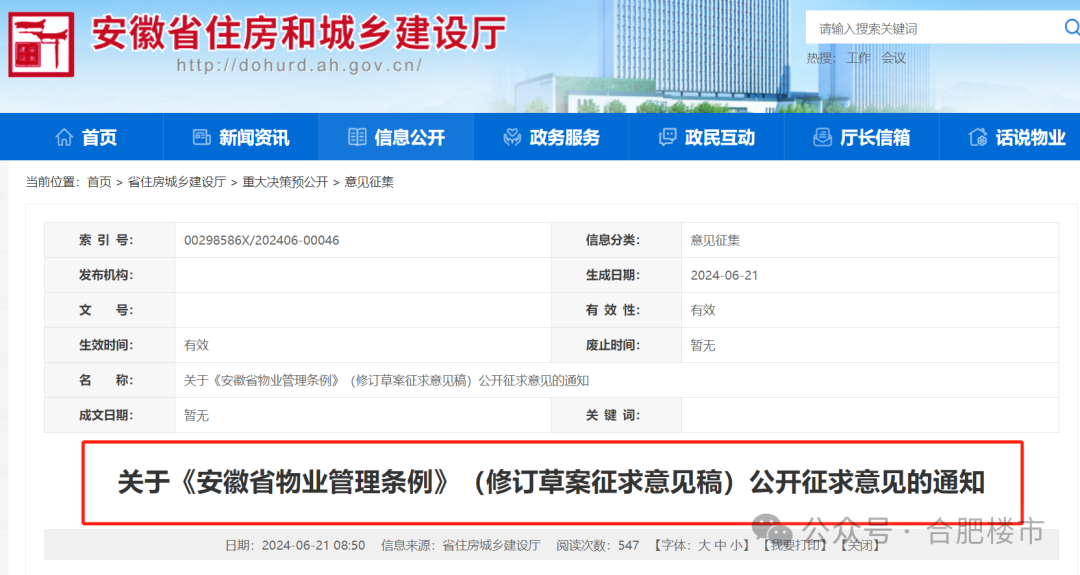Click the 文号 label cell
This screenshot has height=575, width=1080.
coord(110,311)
